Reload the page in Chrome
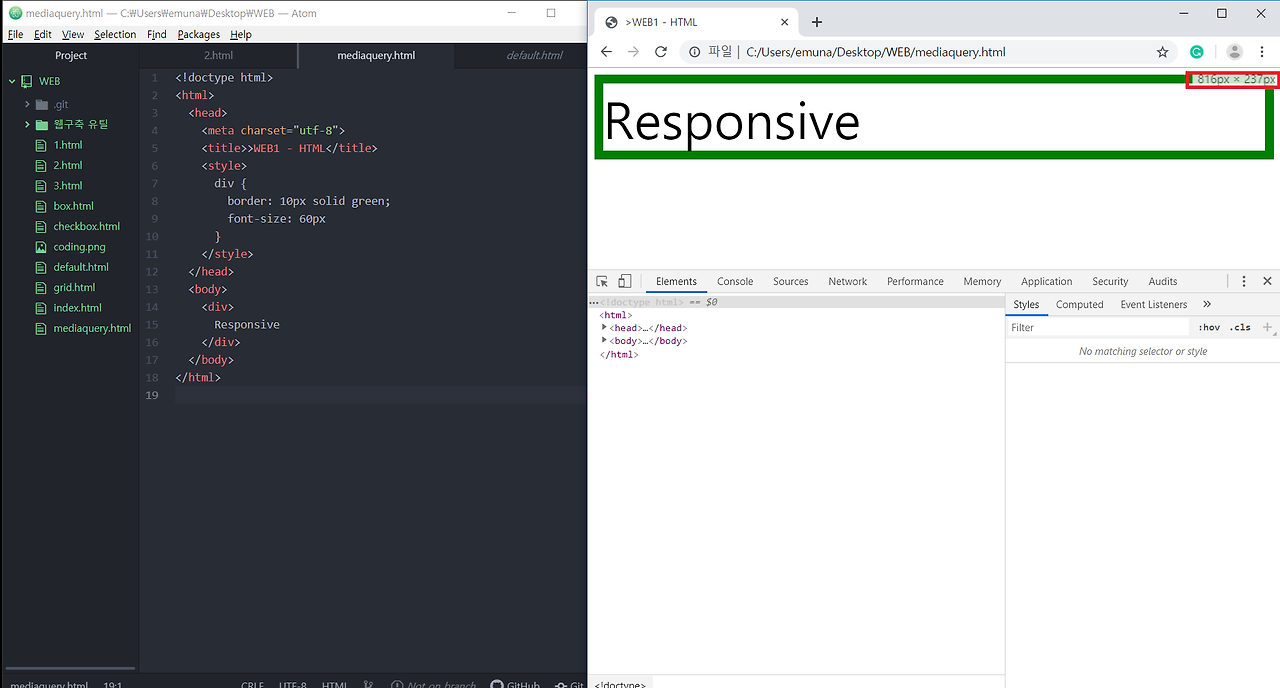This screenshot has width=1280, height=688. (x=660, y=52)
